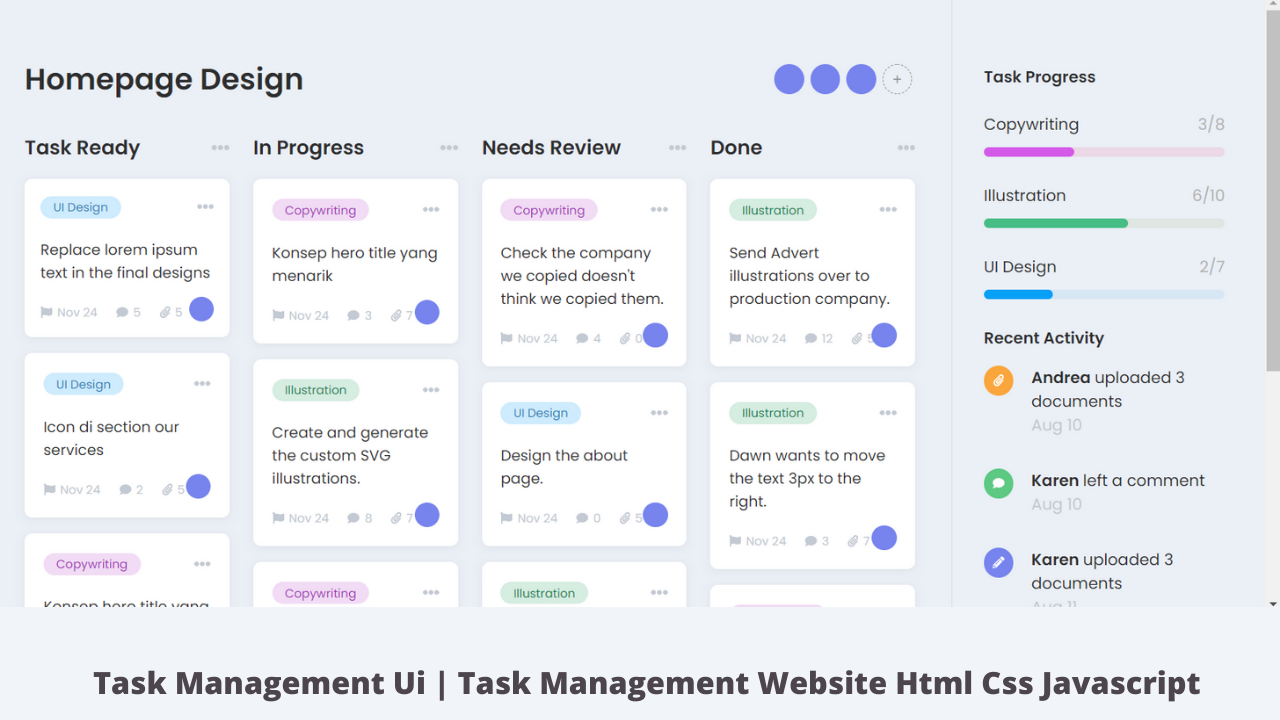Click flag icon on Replace lorem ipsum card
Screen dimensions: 1280x720
pos(46,312)
